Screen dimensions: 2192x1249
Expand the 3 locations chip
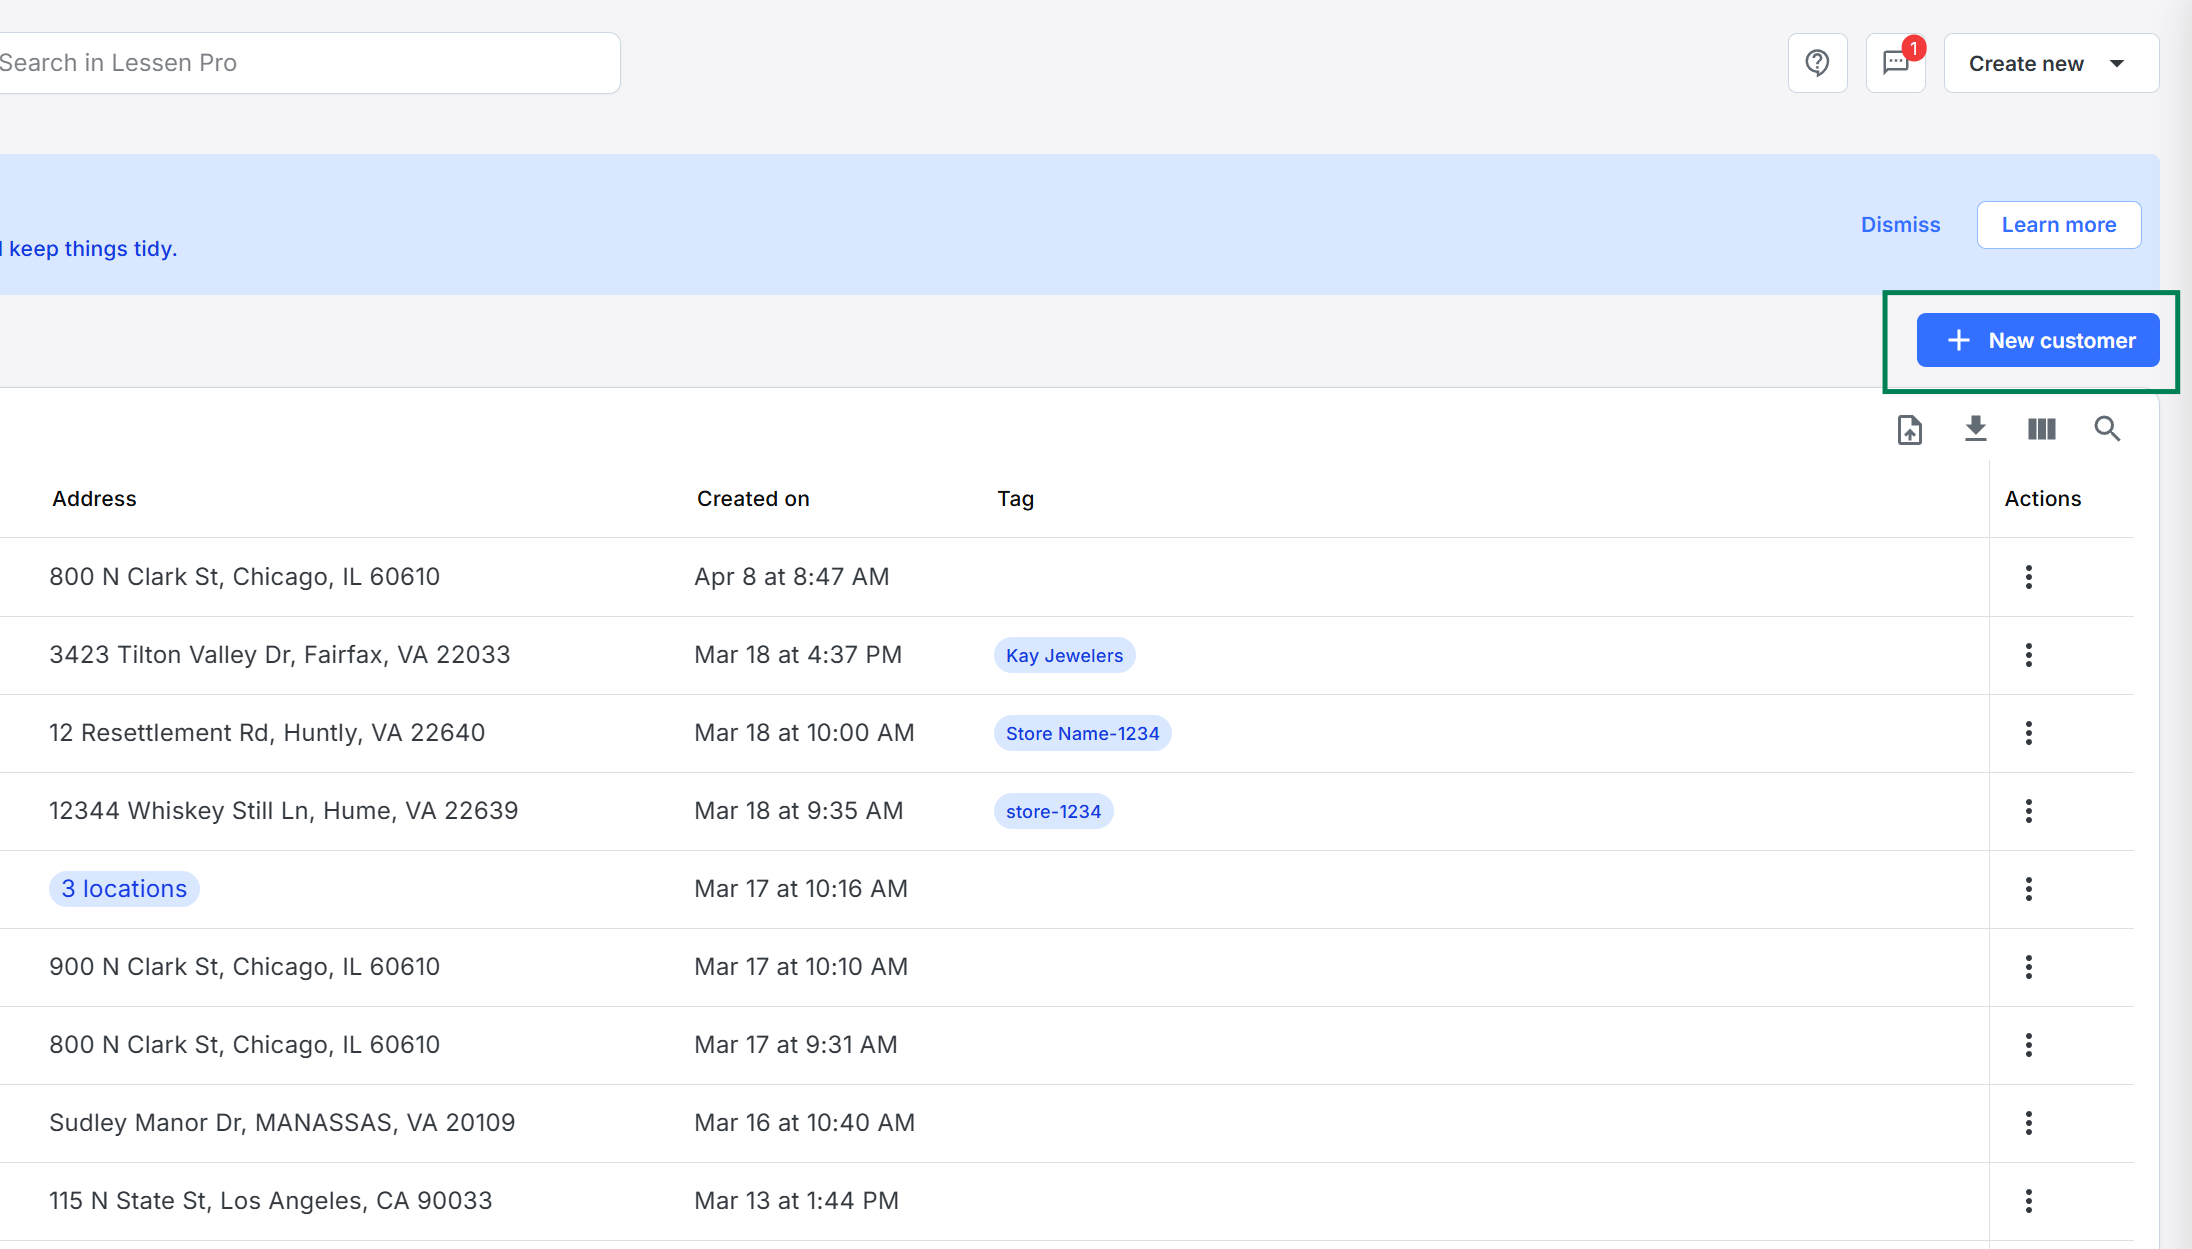(124, 889)
